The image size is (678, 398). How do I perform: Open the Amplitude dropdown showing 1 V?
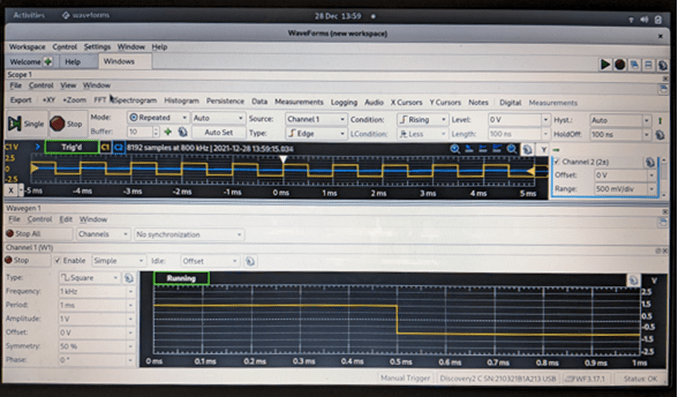(x=96, y=319)
